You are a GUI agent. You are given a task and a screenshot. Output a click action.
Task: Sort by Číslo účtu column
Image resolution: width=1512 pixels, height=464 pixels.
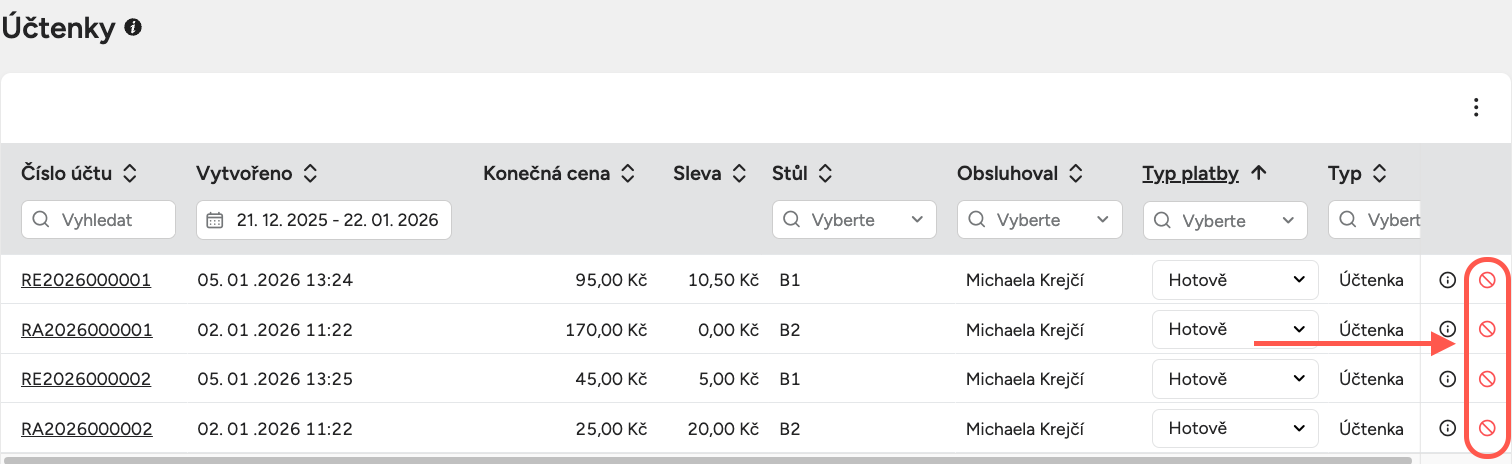[130, 174]
